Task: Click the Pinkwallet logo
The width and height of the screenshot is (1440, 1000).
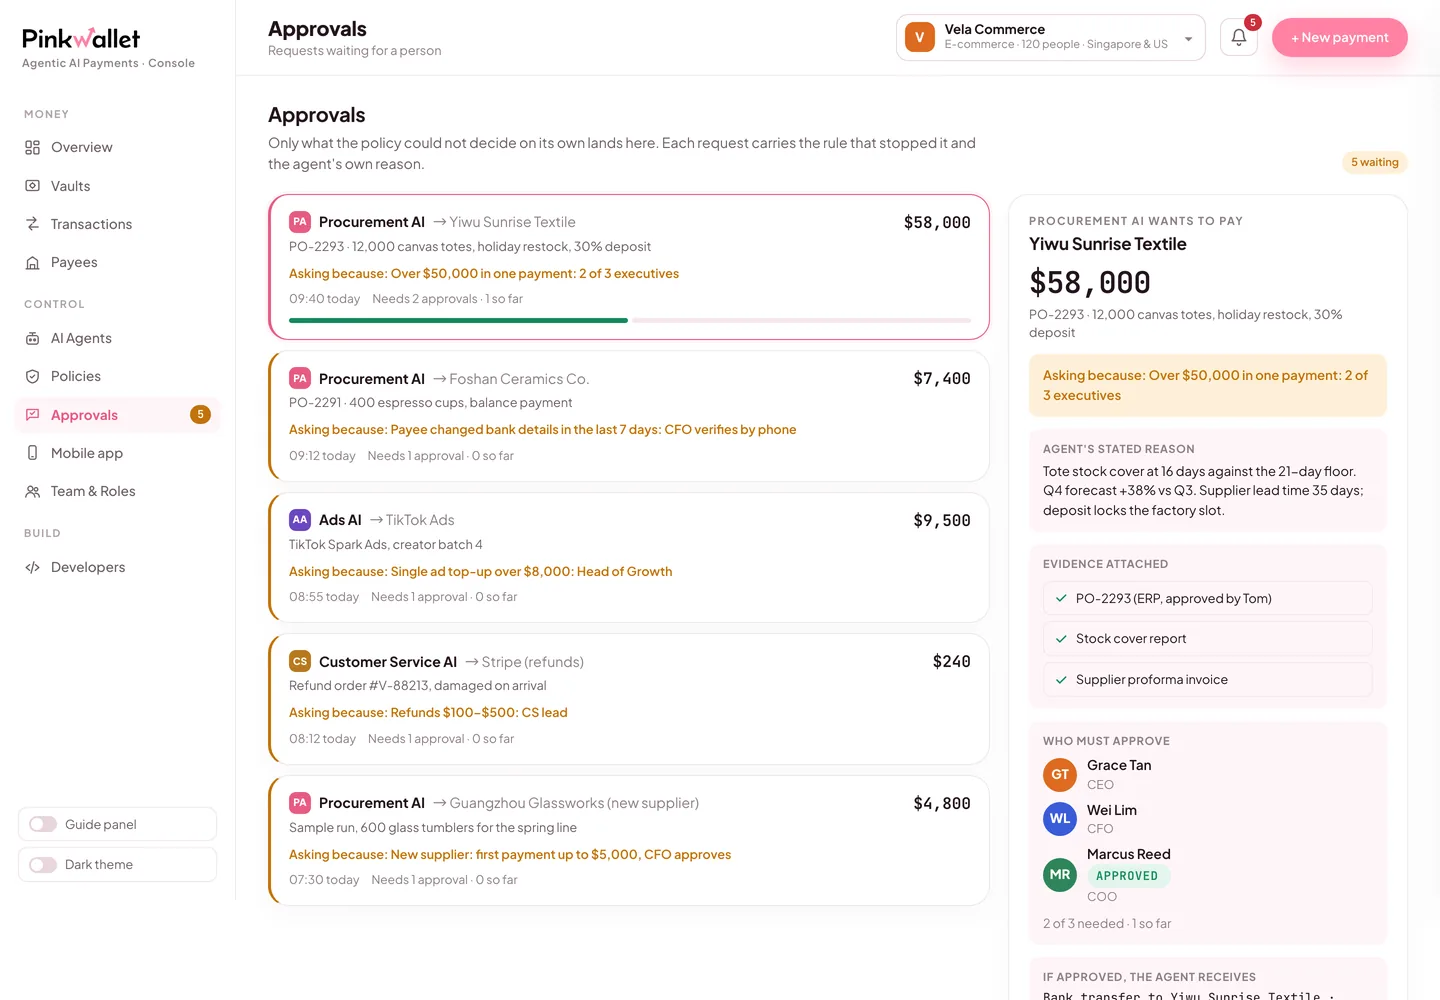Action: pyautogui.click(x=81, y=38)
